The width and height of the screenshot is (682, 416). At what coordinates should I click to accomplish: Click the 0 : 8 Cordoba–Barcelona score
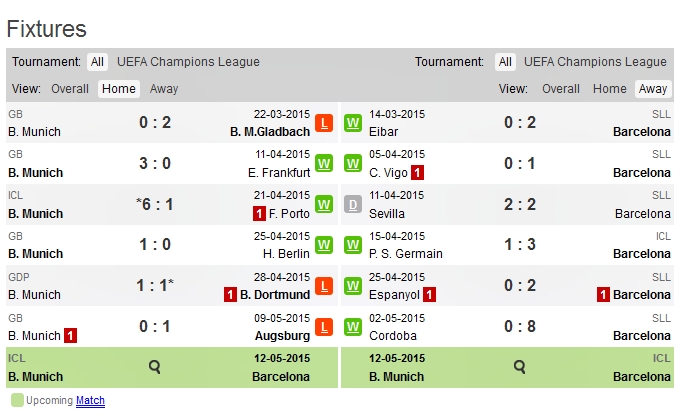(520, 327)
